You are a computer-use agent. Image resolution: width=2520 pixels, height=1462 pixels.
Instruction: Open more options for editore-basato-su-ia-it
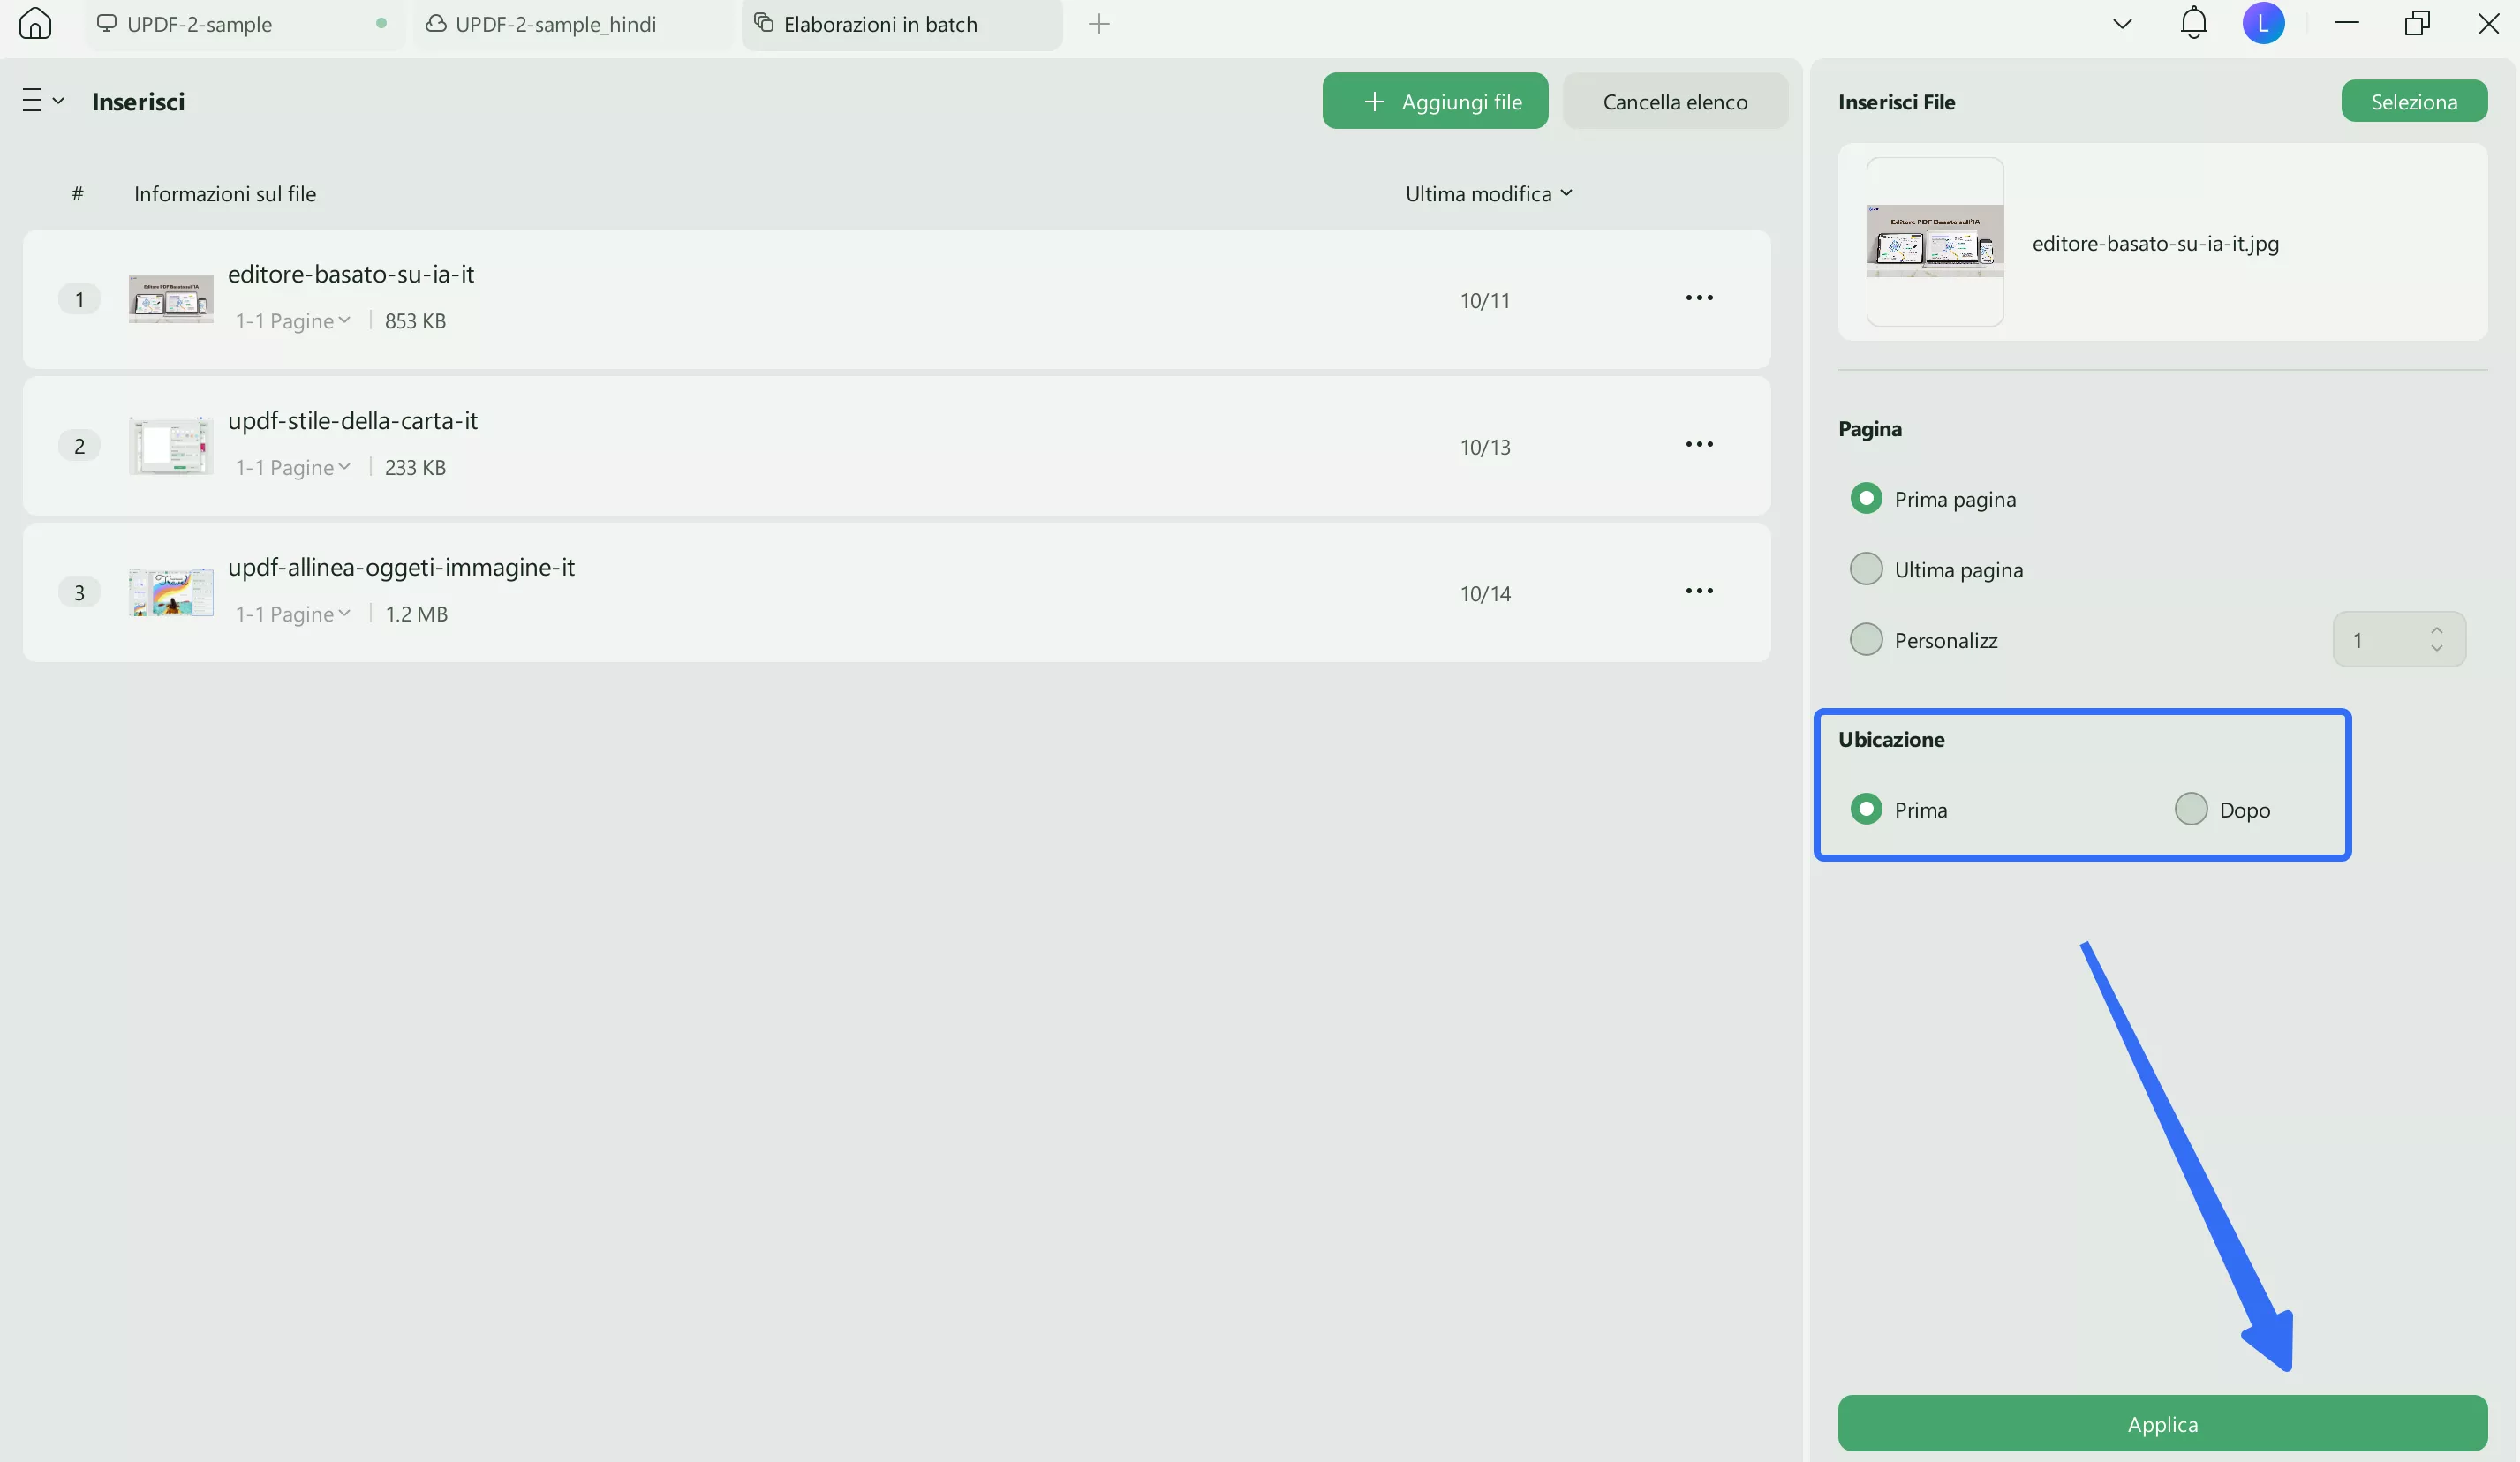(x=1699, y=298)
